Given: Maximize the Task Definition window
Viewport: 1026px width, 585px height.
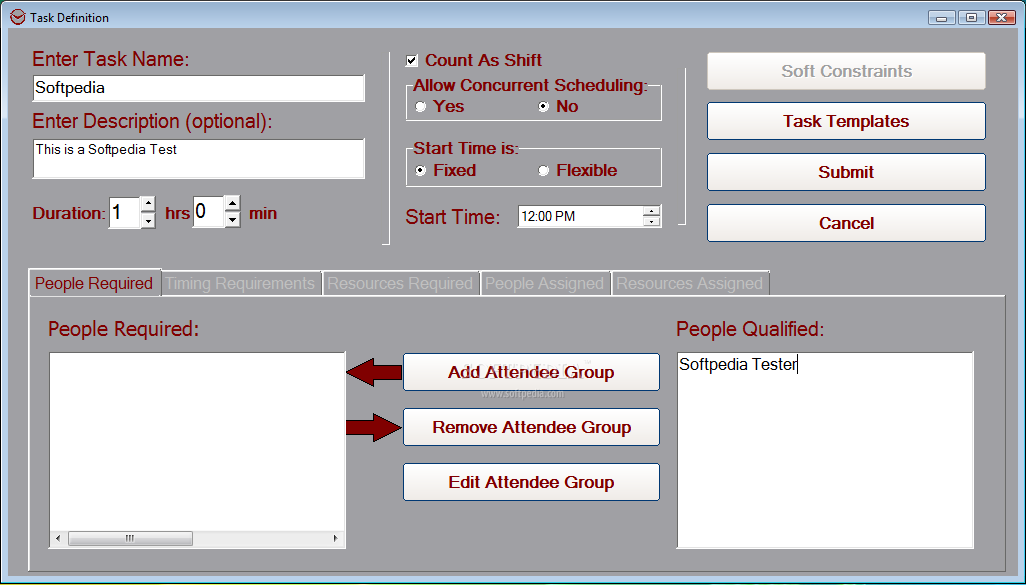Looking at the screenshot, I should [x=972, y=18].
